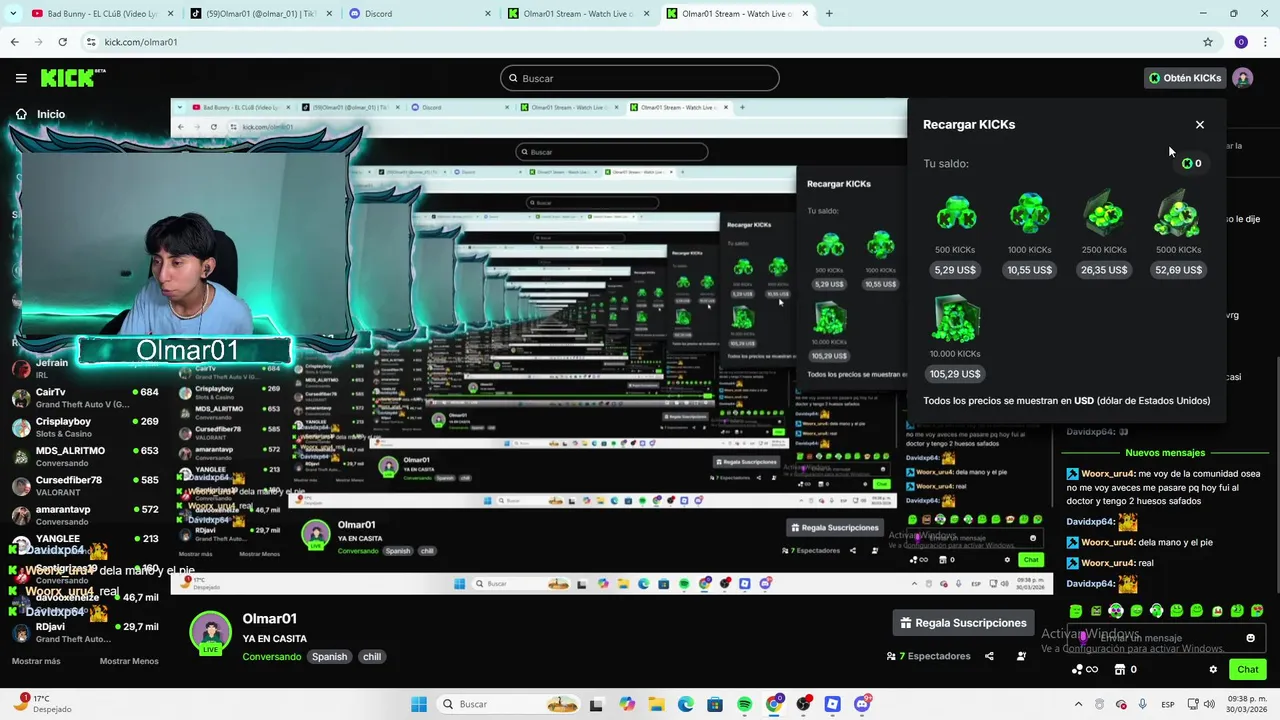Select the 10.000 KICKs gem pack
Viewport: 1280px width, 720px height.
[x=955, y=319]
